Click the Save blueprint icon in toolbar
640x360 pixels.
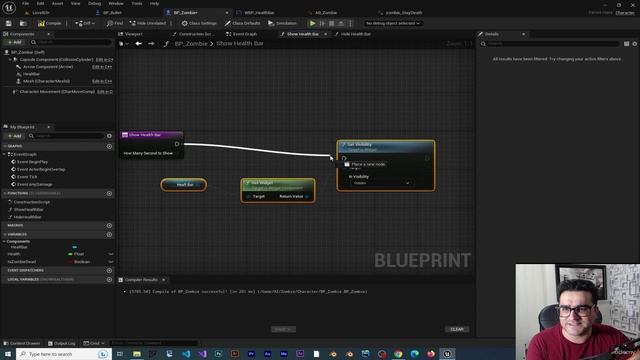(9, 23)
